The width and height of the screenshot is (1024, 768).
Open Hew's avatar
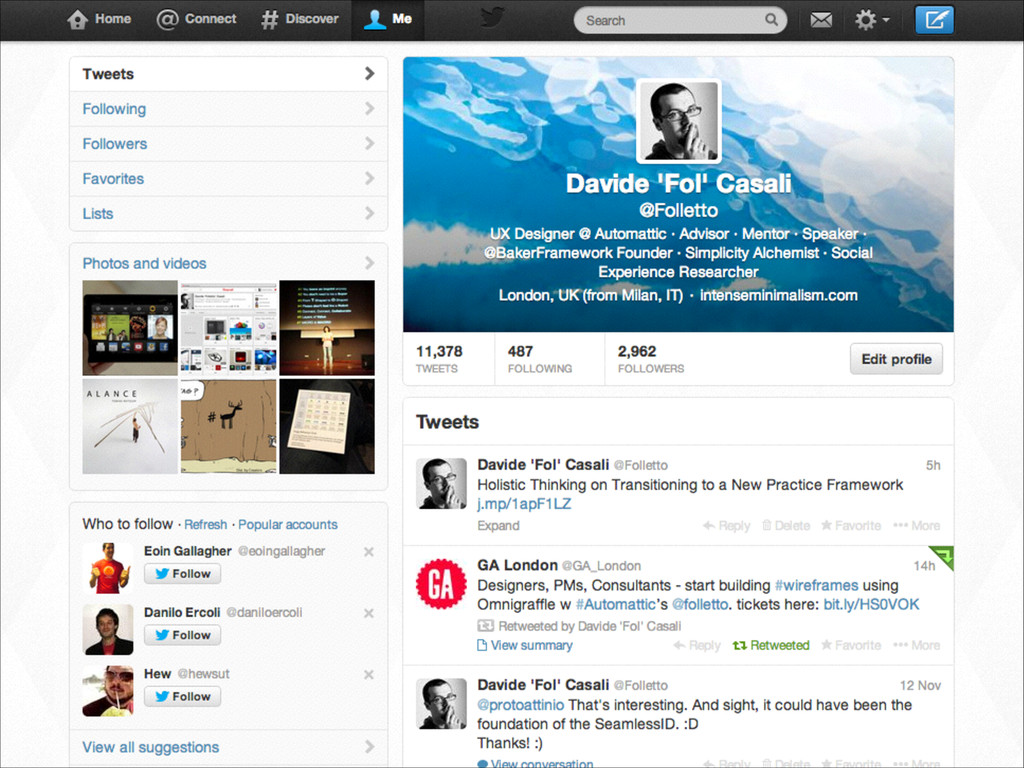pos(108,691)
